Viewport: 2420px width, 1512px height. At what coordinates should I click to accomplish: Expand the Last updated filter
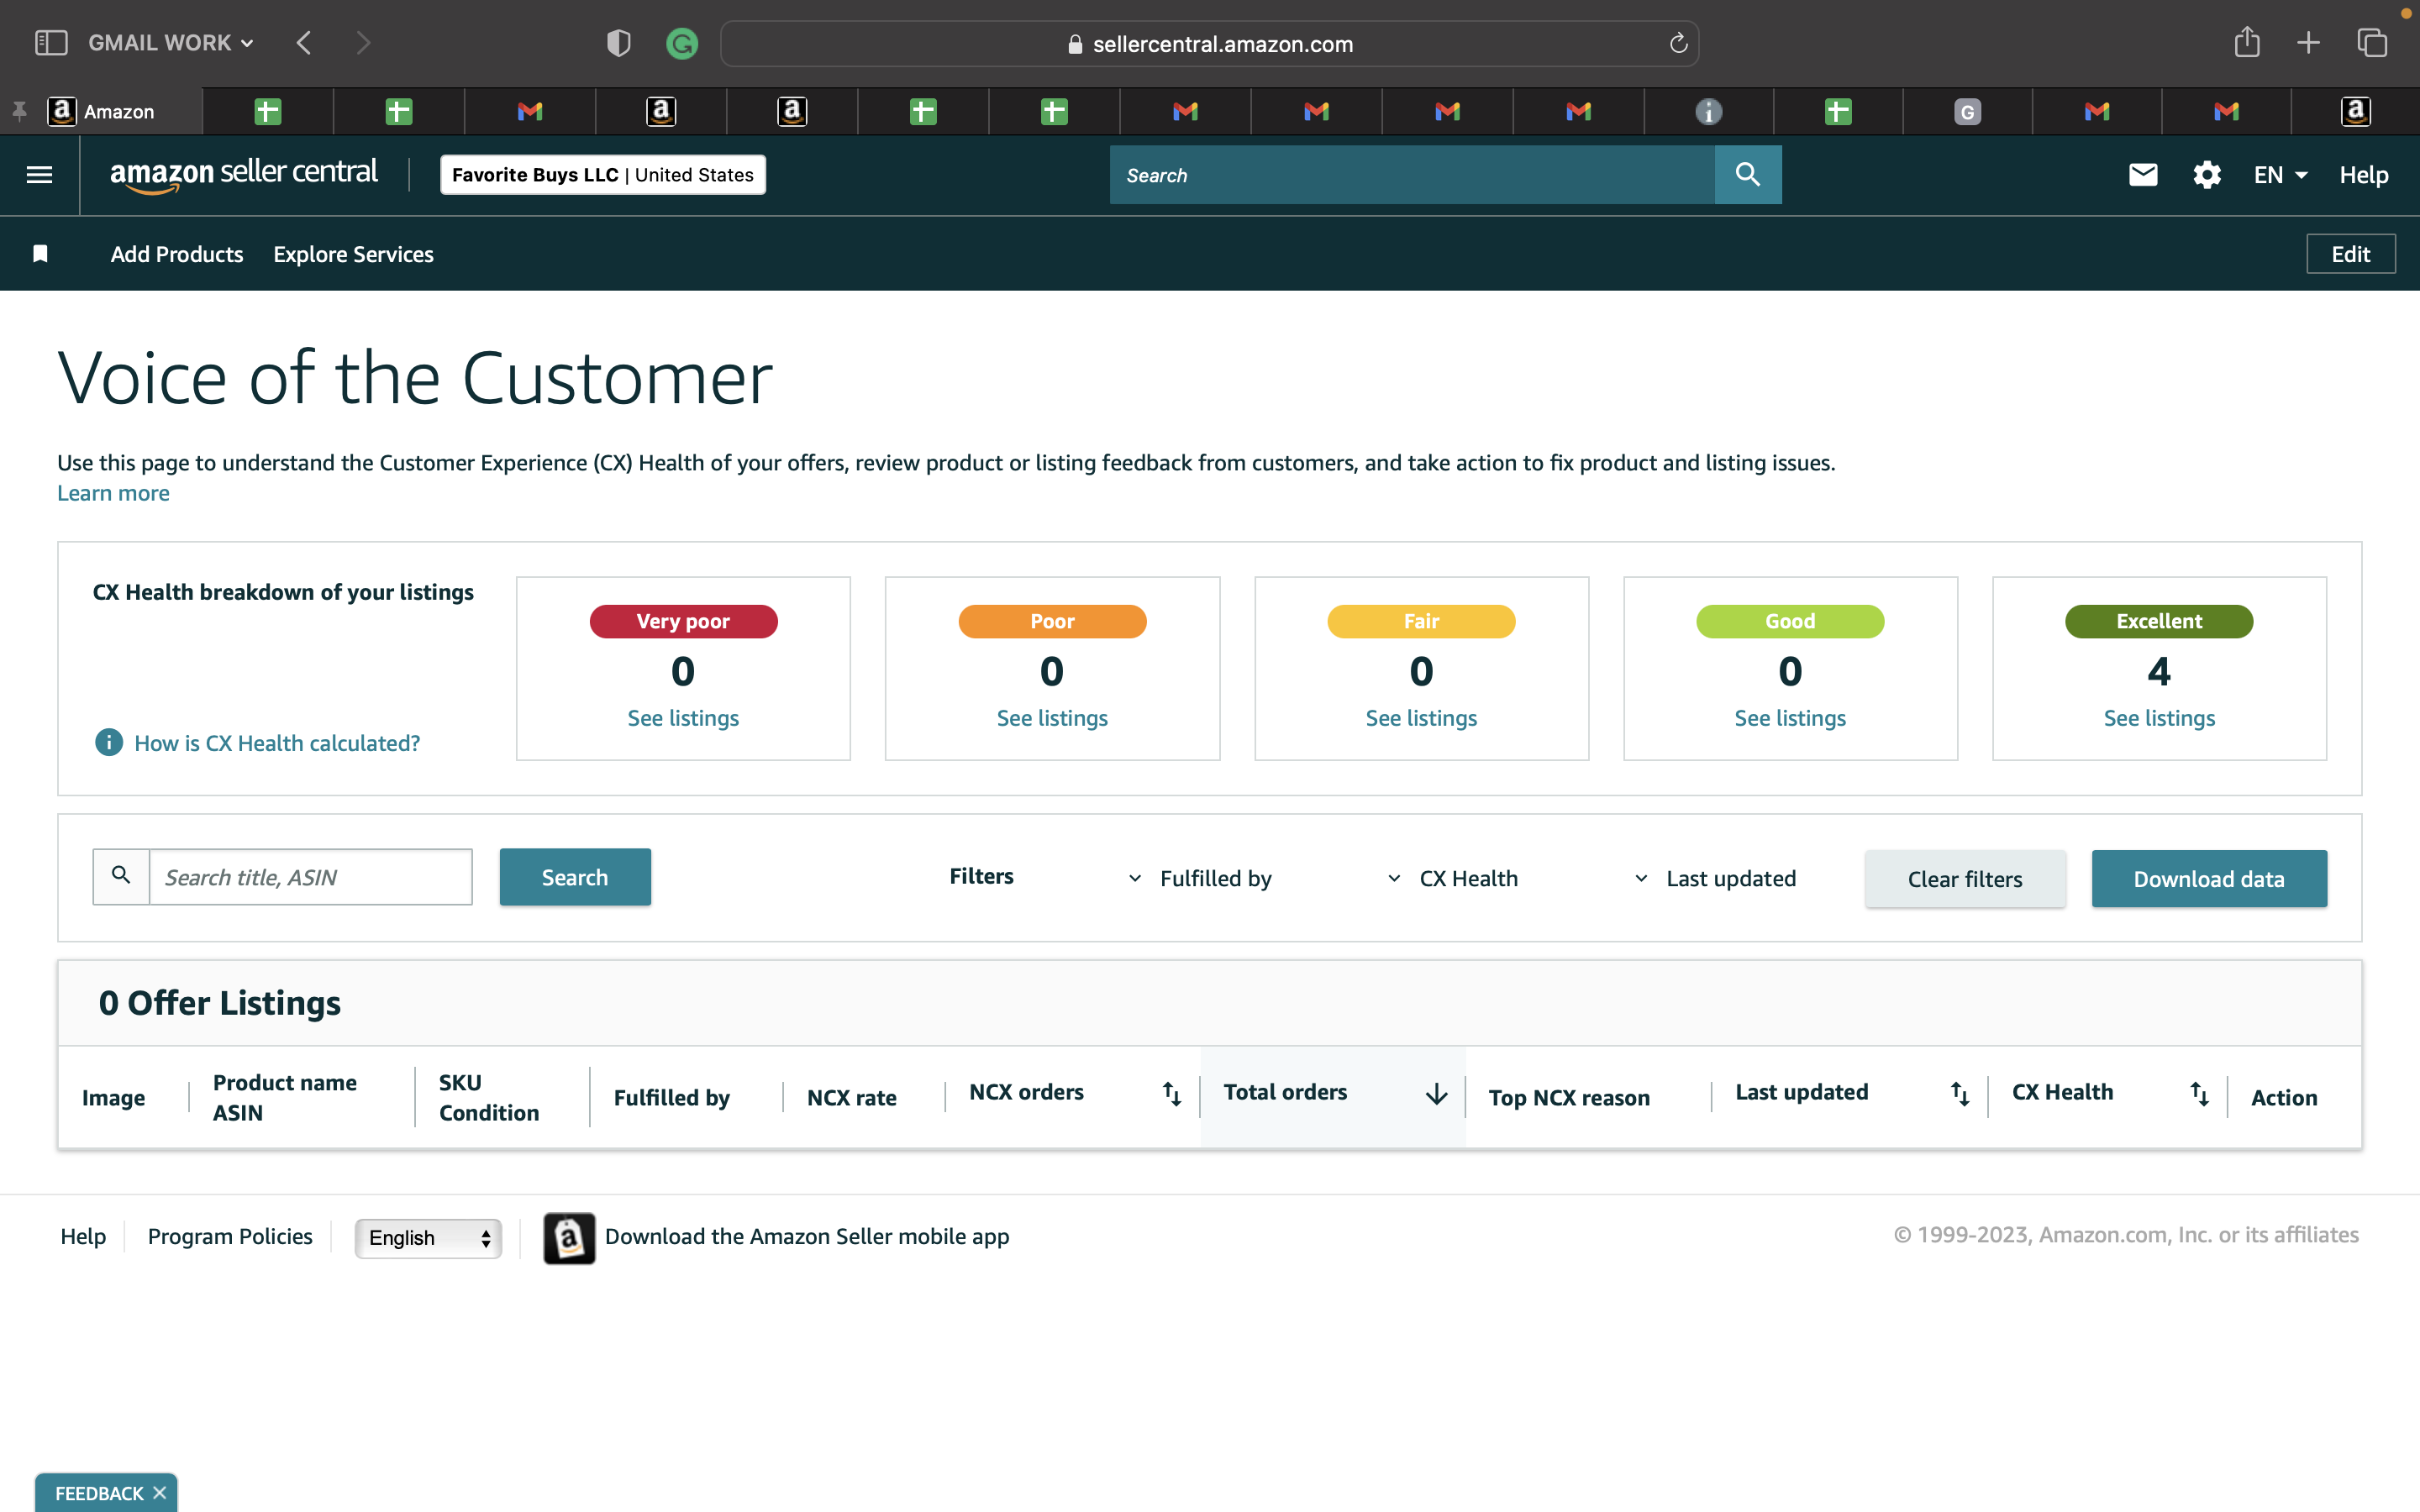pyautogui.click(x=1715, y=878)
